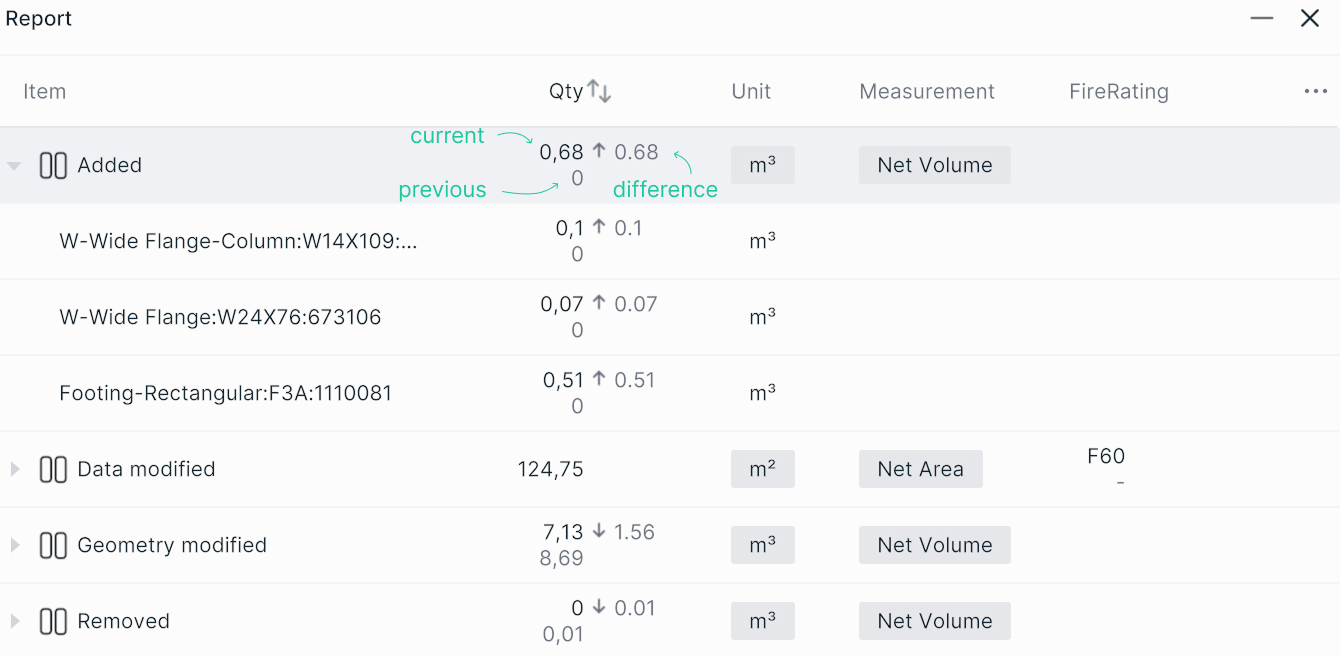
Task: Change Net Area measurement for Data modified
Action: (x=920, y=470)
